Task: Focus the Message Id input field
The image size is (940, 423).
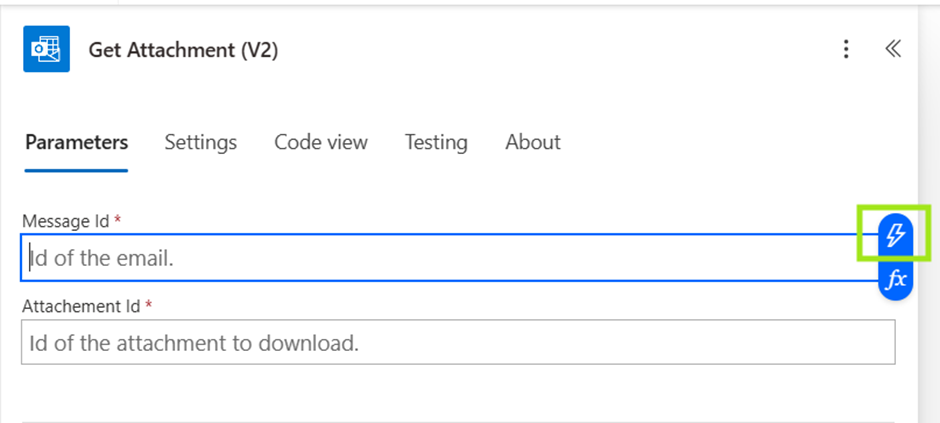Action: (440, 258)
